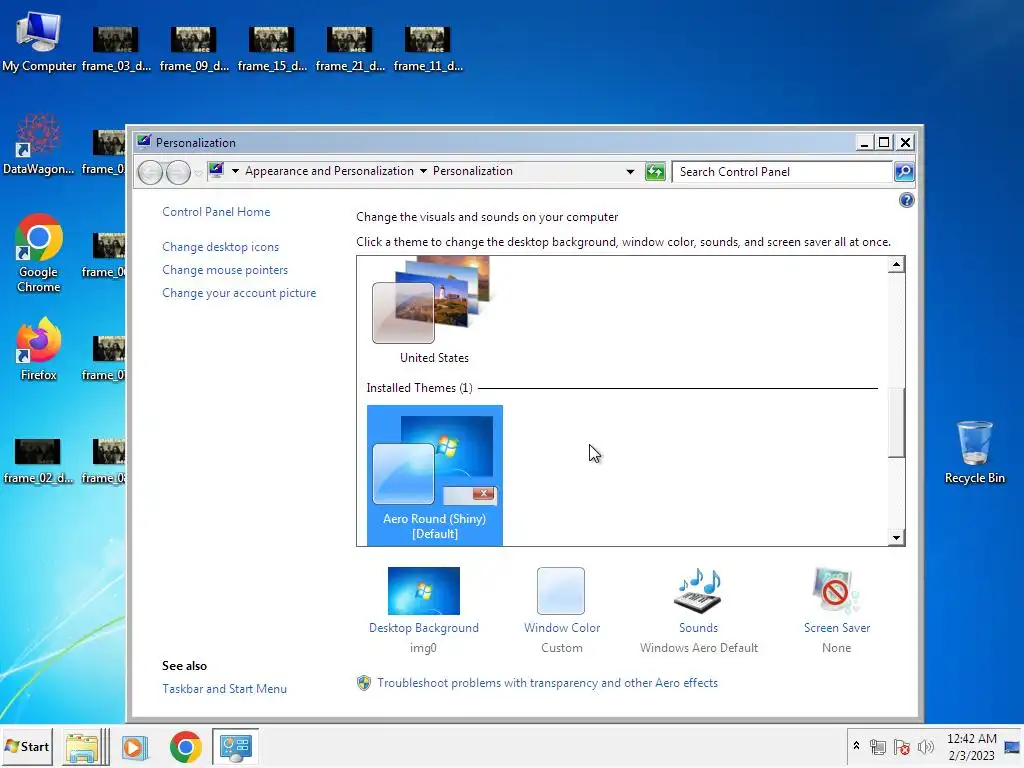This screenshot has width=1024, height=768.
Task: Open the Start menu
Action: 26,746
